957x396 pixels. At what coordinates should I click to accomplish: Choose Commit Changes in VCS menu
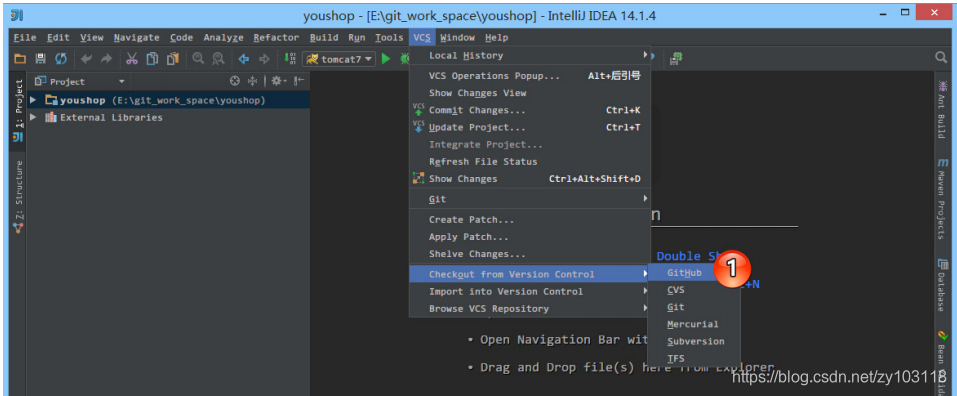coord(530,110)
